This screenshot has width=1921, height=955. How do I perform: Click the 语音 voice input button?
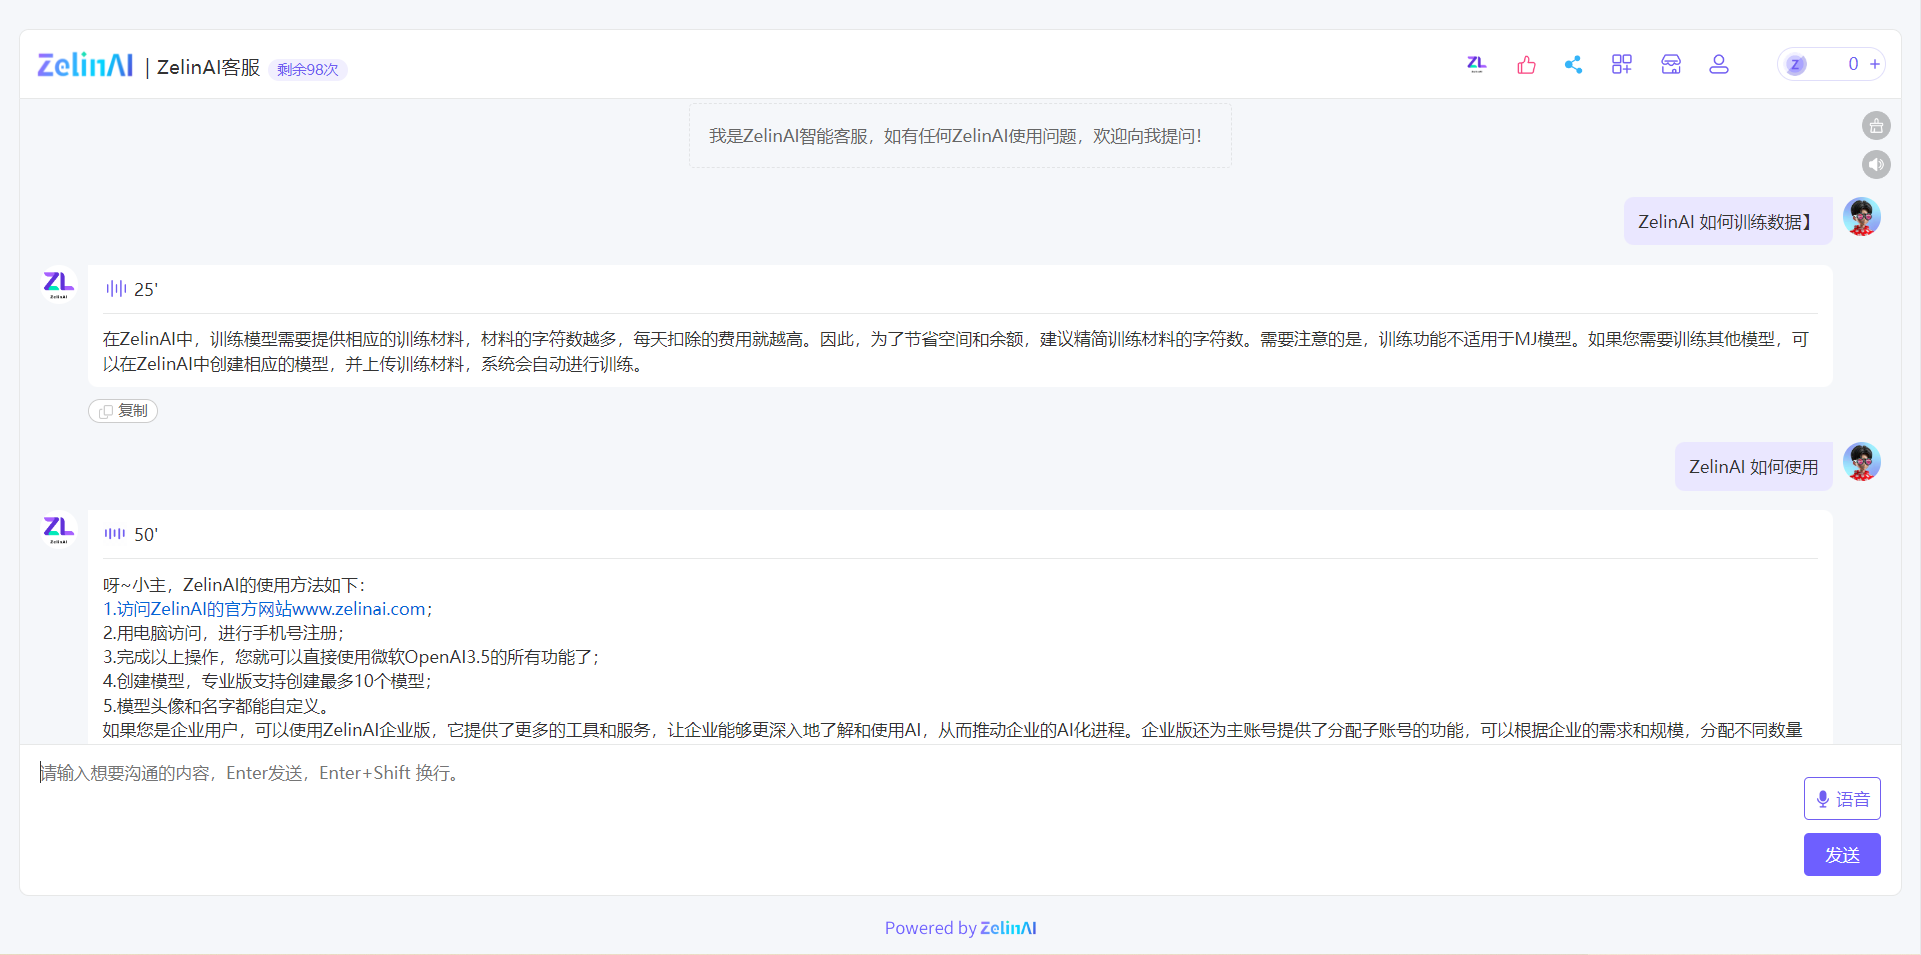point(1842,799)
